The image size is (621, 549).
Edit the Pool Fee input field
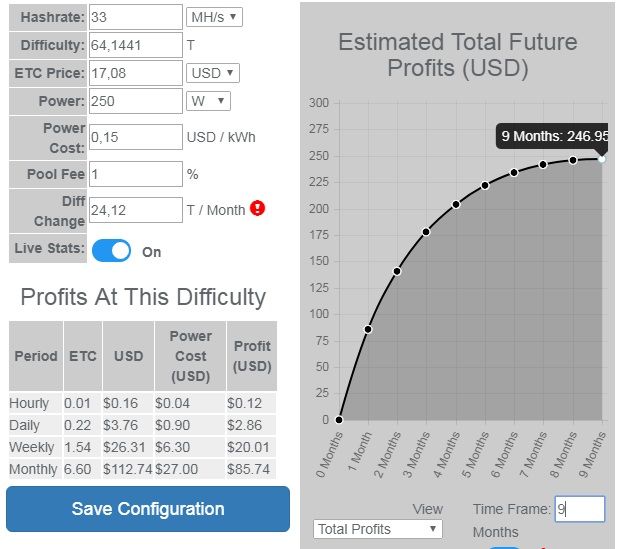[x=135, y=174]
